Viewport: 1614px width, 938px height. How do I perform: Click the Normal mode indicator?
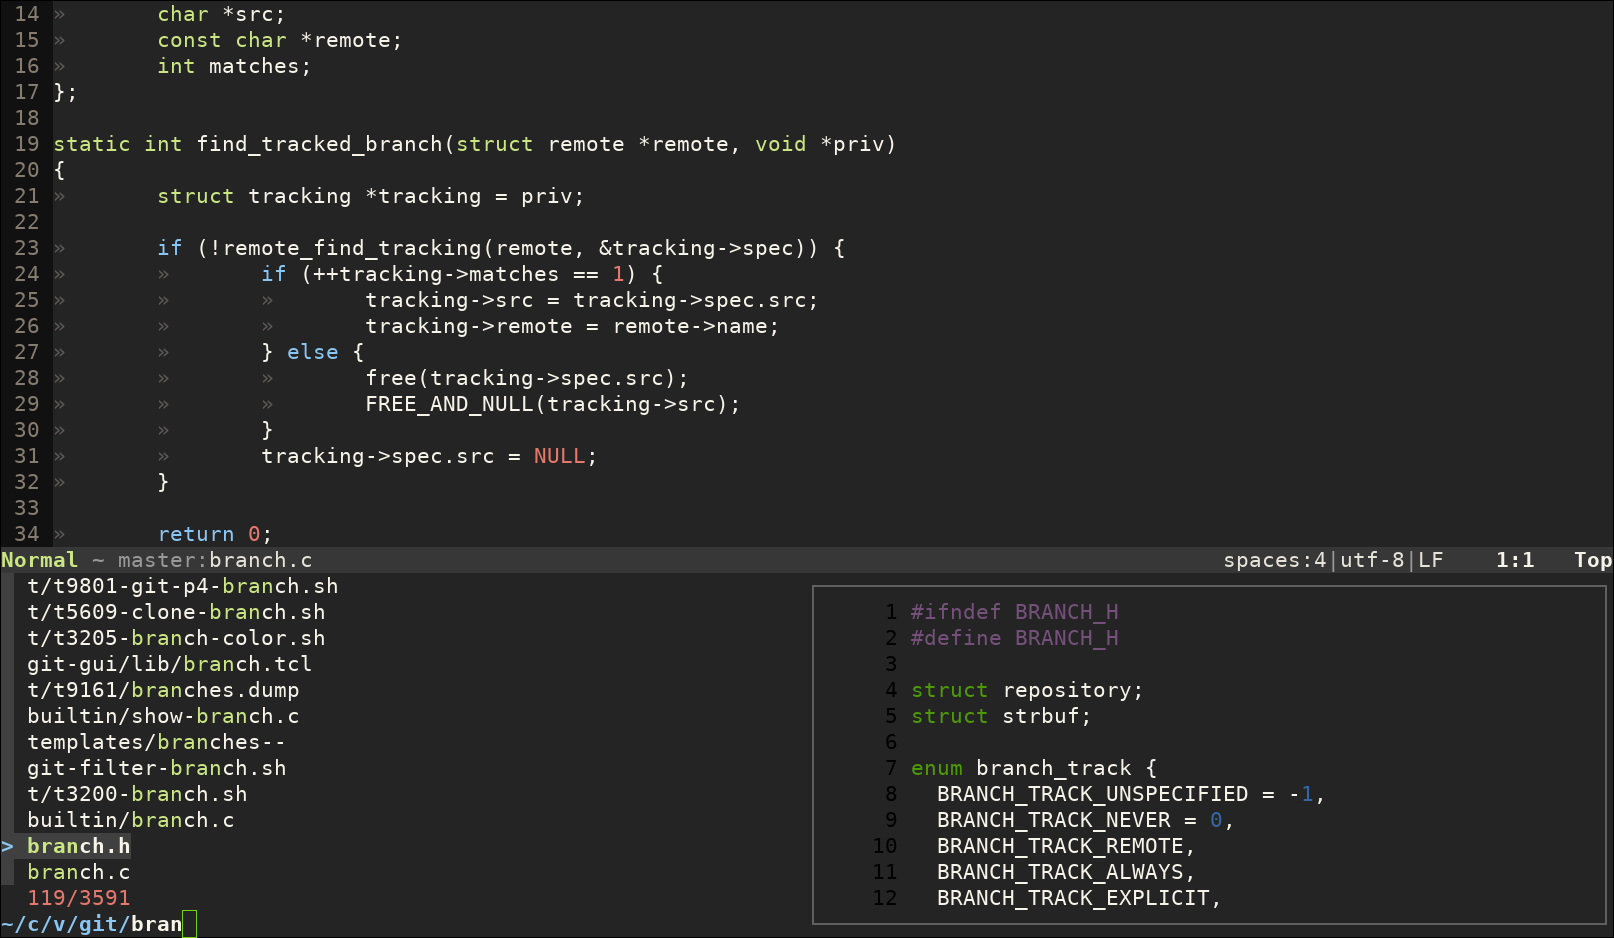[x=39, y=560]
